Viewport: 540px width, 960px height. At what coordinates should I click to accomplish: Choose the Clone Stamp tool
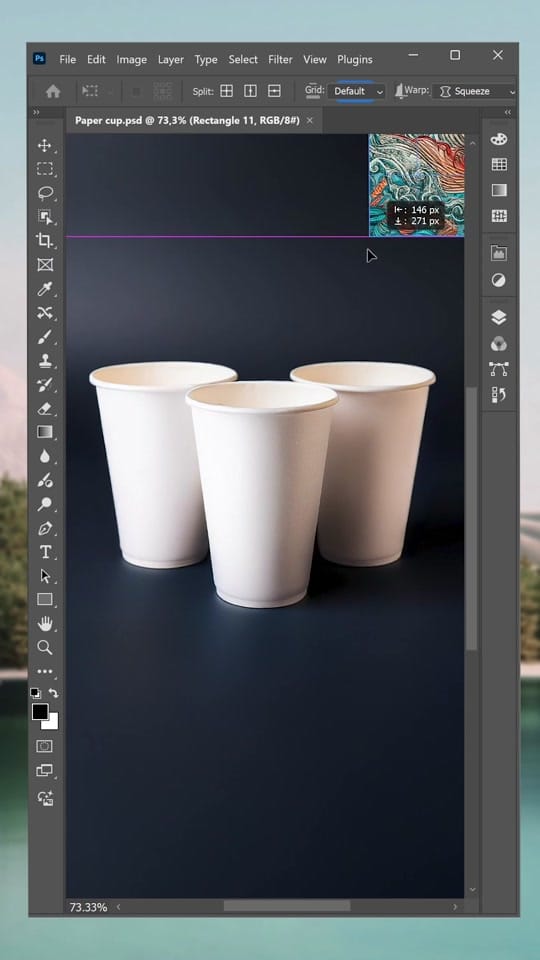45,361
